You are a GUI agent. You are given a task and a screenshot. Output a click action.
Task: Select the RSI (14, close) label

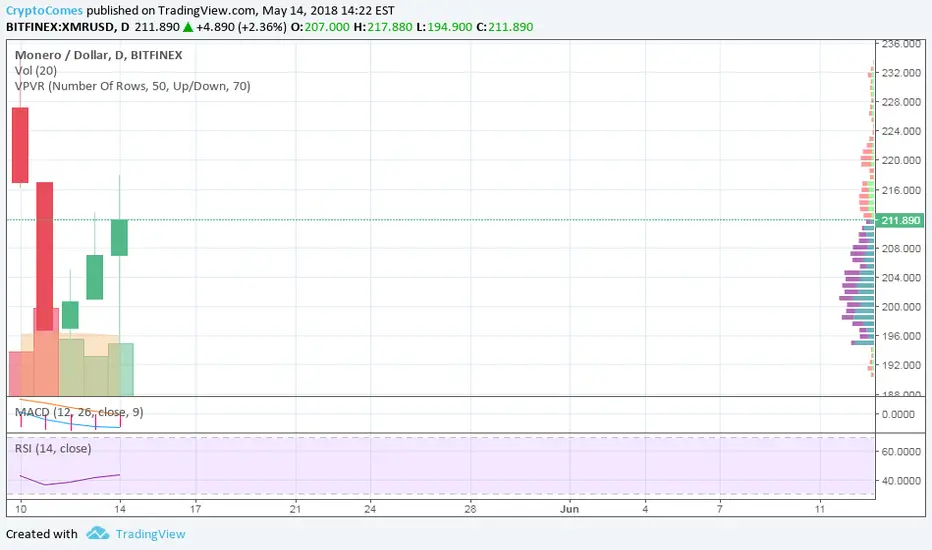[53, 448]
